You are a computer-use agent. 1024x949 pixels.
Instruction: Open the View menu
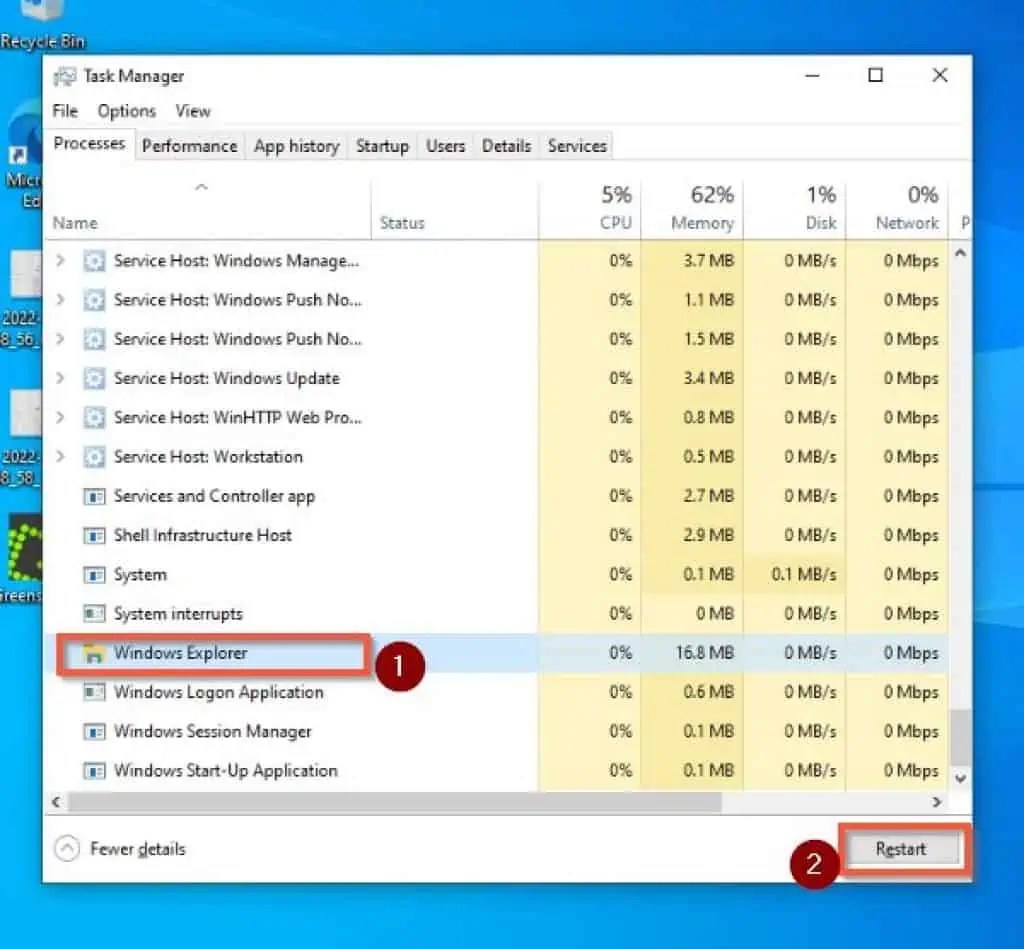pyautogui.click(x=192, y=111)
